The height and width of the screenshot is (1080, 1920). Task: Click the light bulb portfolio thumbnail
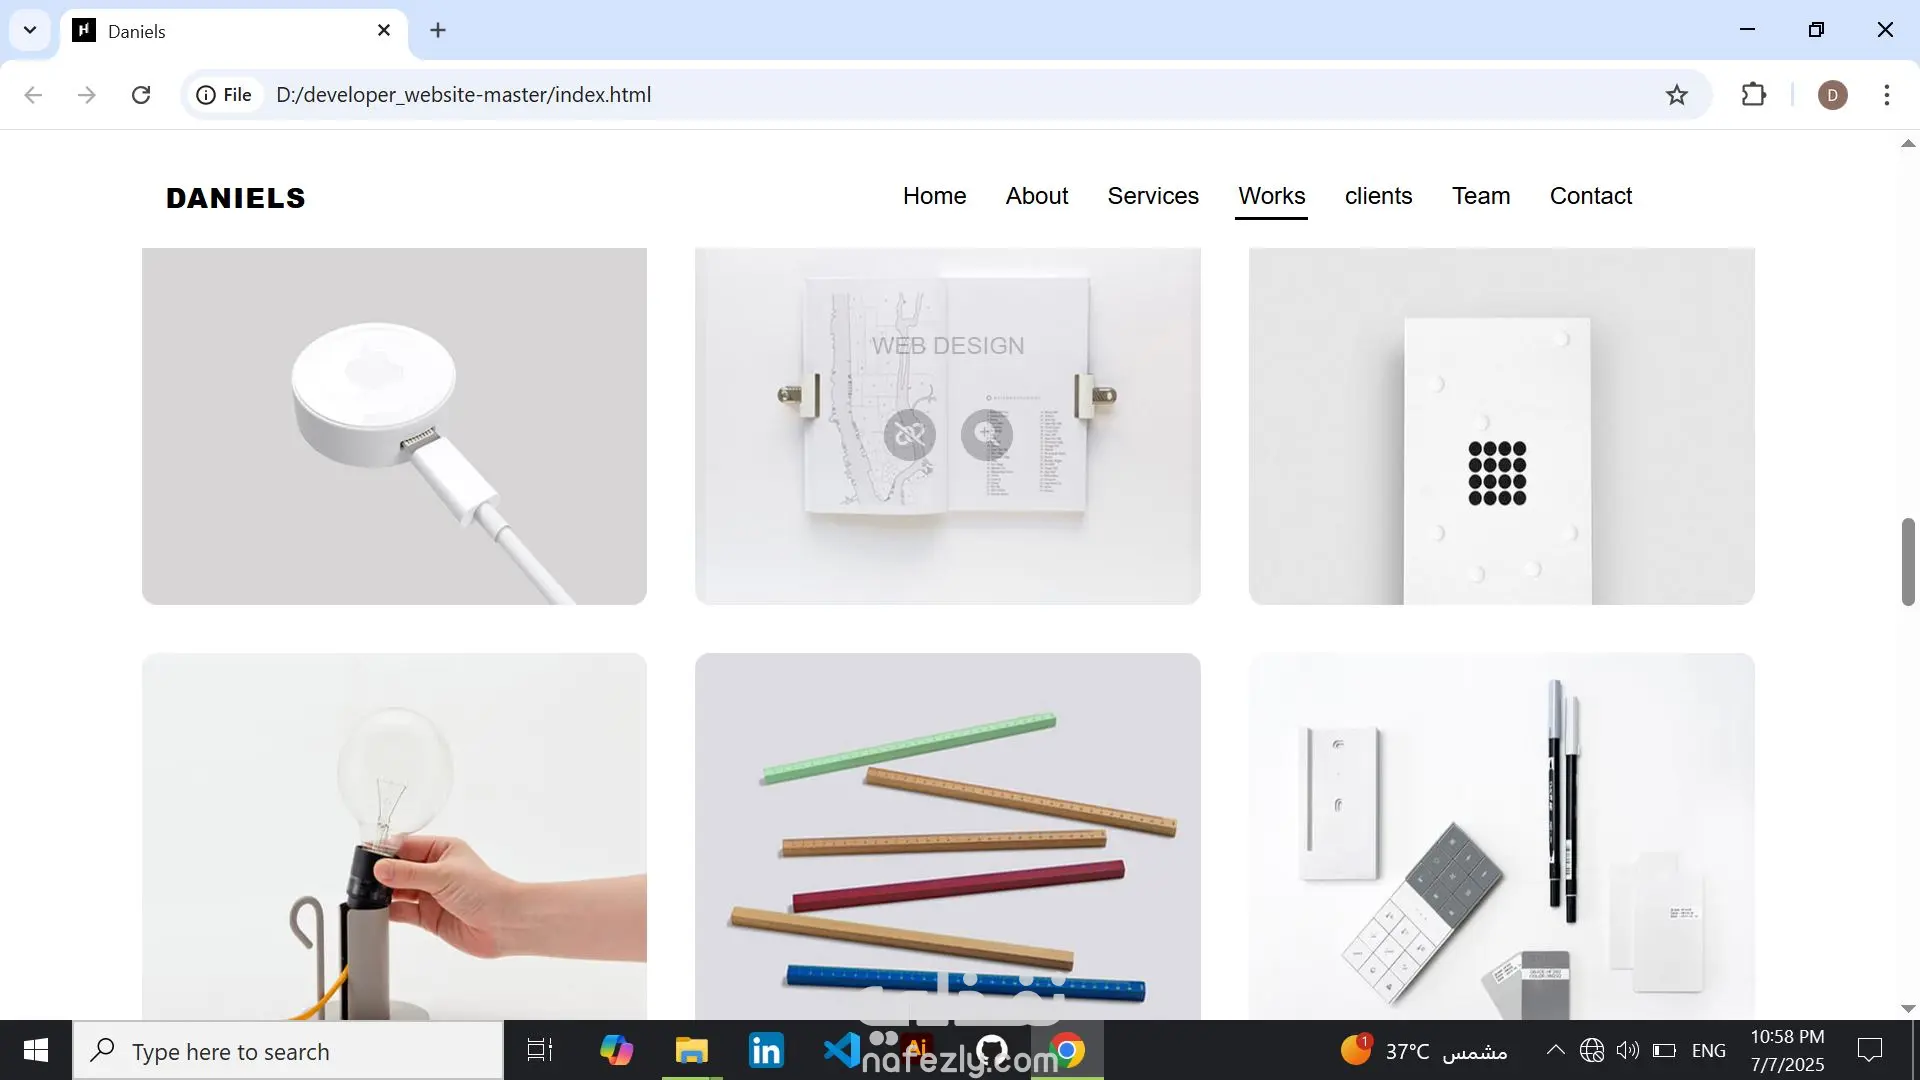click(x=394, y=836)
